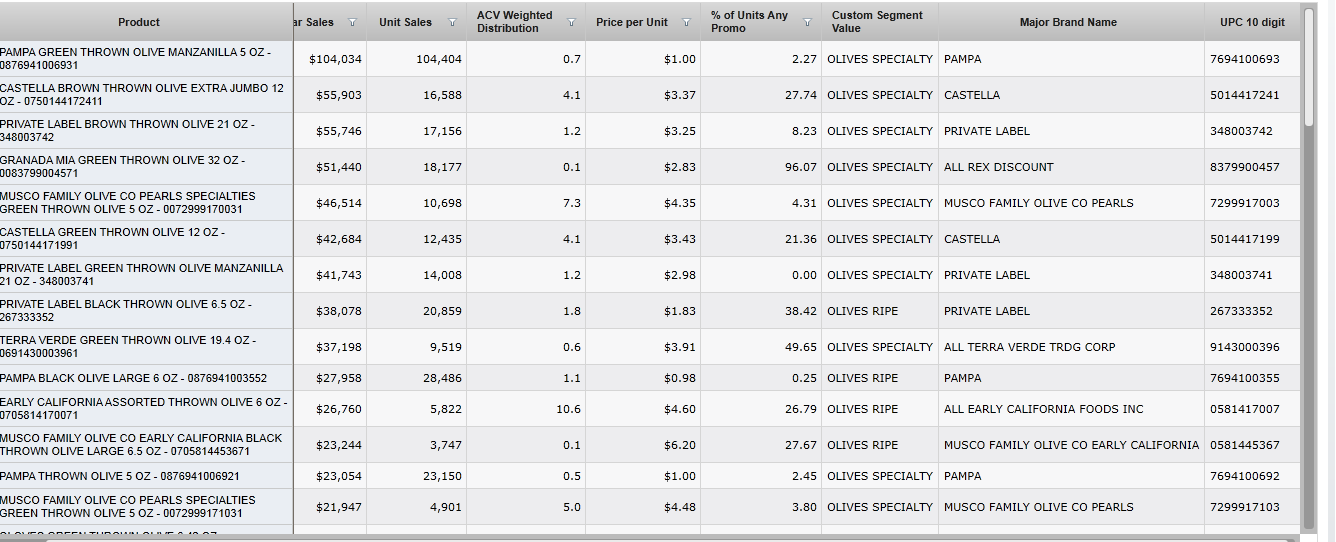Image resolution: width=1336 pixels, height=542 pixels.
Task: Select the Early California Assorted Thrown Olive row
Action: tap(143, 408)
